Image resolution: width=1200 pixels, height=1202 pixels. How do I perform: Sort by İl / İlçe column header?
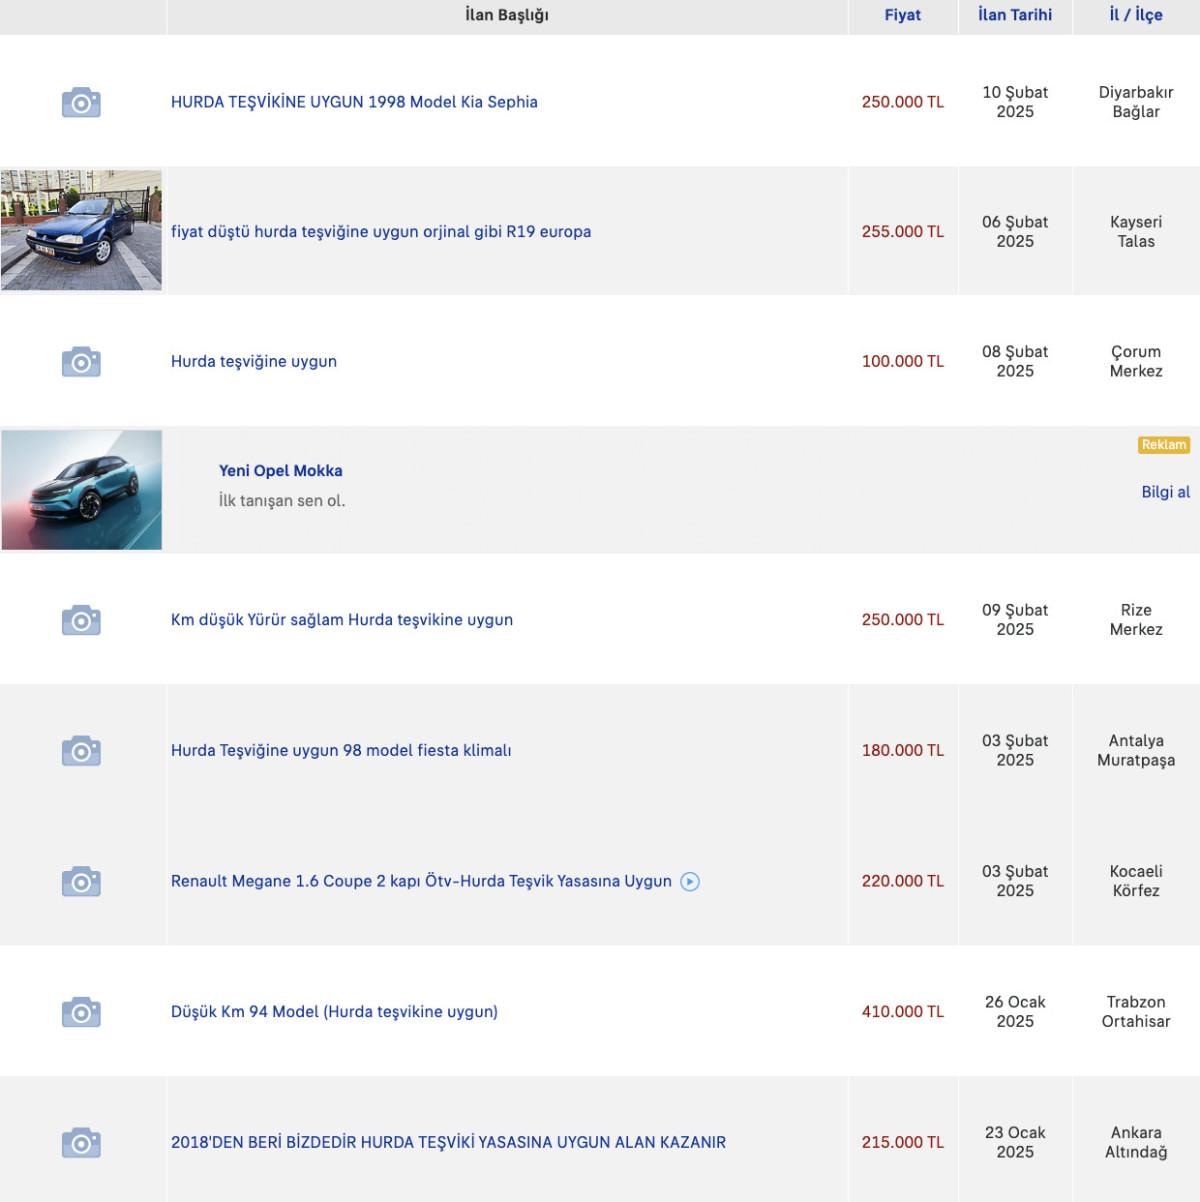tap(1136, 15)
